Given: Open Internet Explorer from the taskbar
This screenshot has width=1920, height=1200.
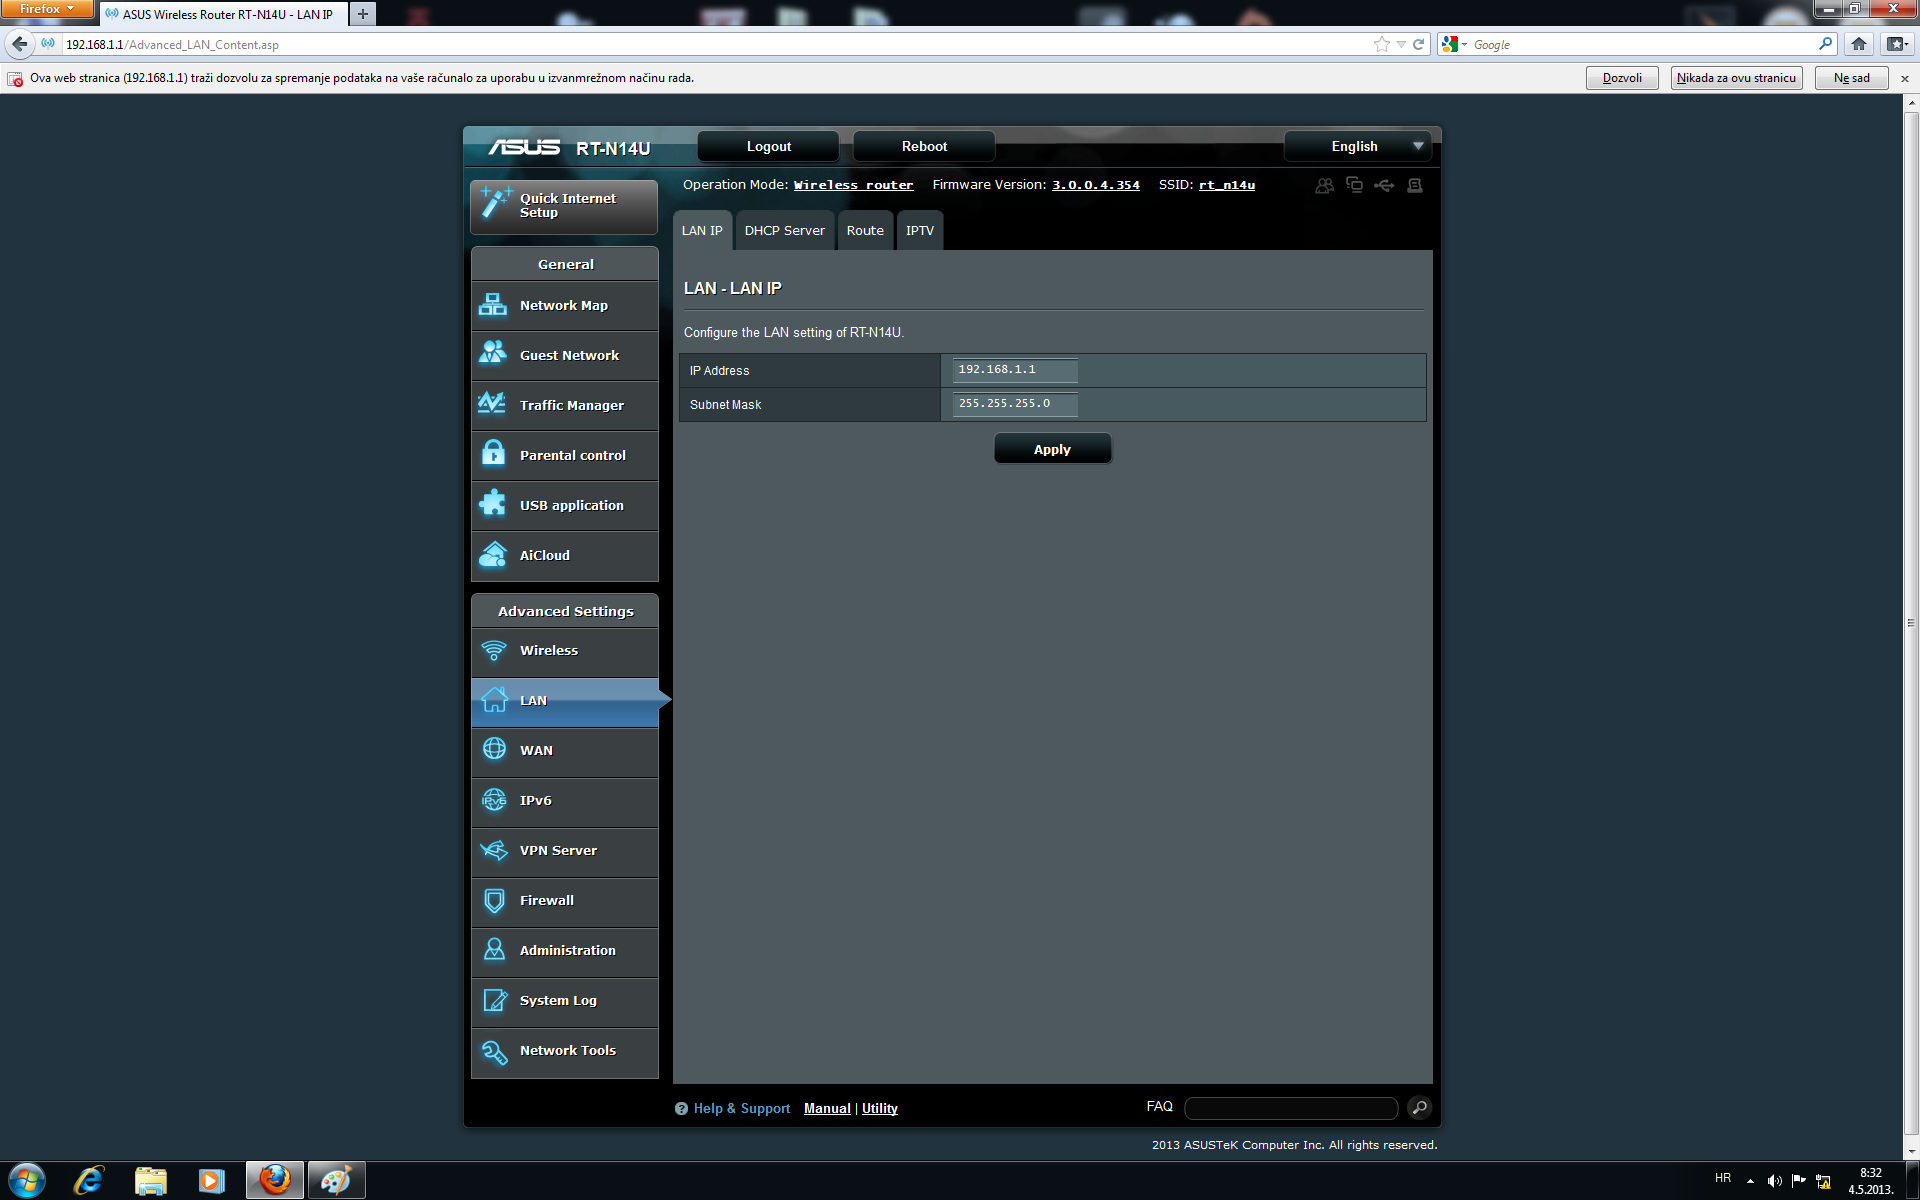Looking at the screenshot, I should (x=89, y=1180).
